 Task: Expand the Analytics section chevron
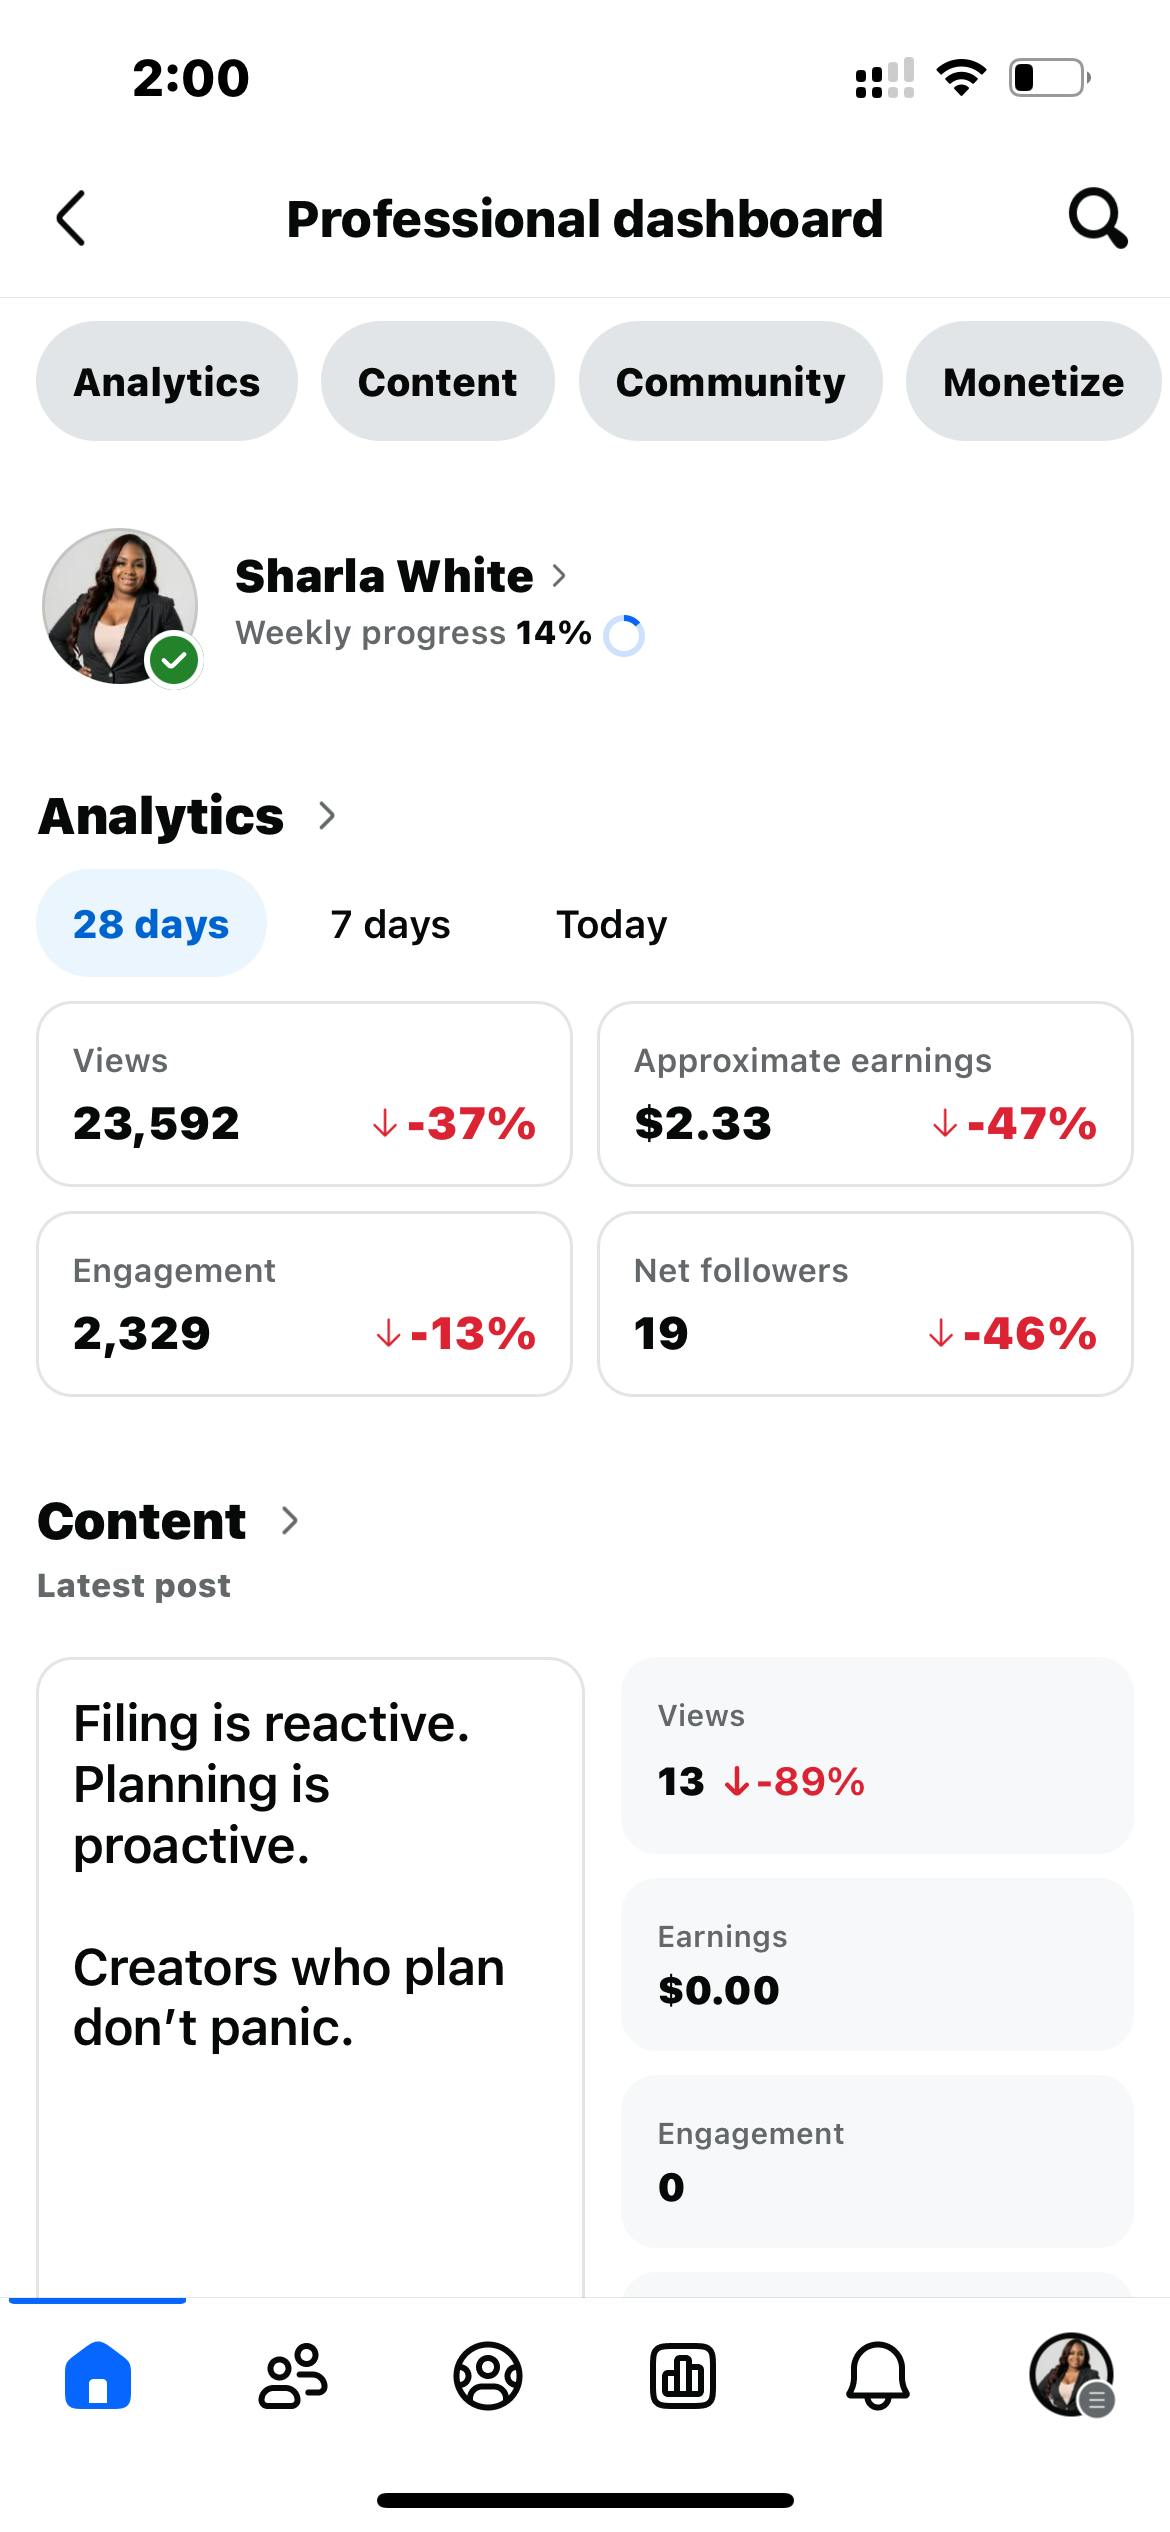[x=327, y=816]
